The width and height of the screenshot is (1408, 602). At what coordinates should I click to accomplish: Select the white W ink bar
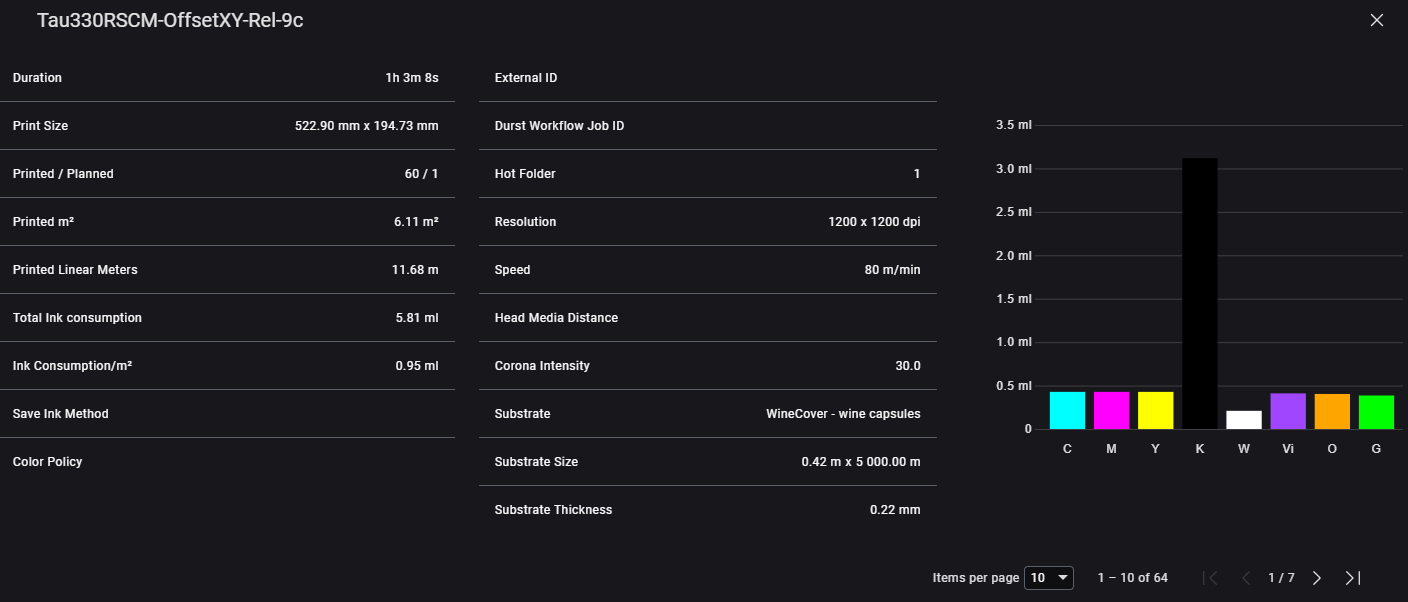click(1243, 420)
